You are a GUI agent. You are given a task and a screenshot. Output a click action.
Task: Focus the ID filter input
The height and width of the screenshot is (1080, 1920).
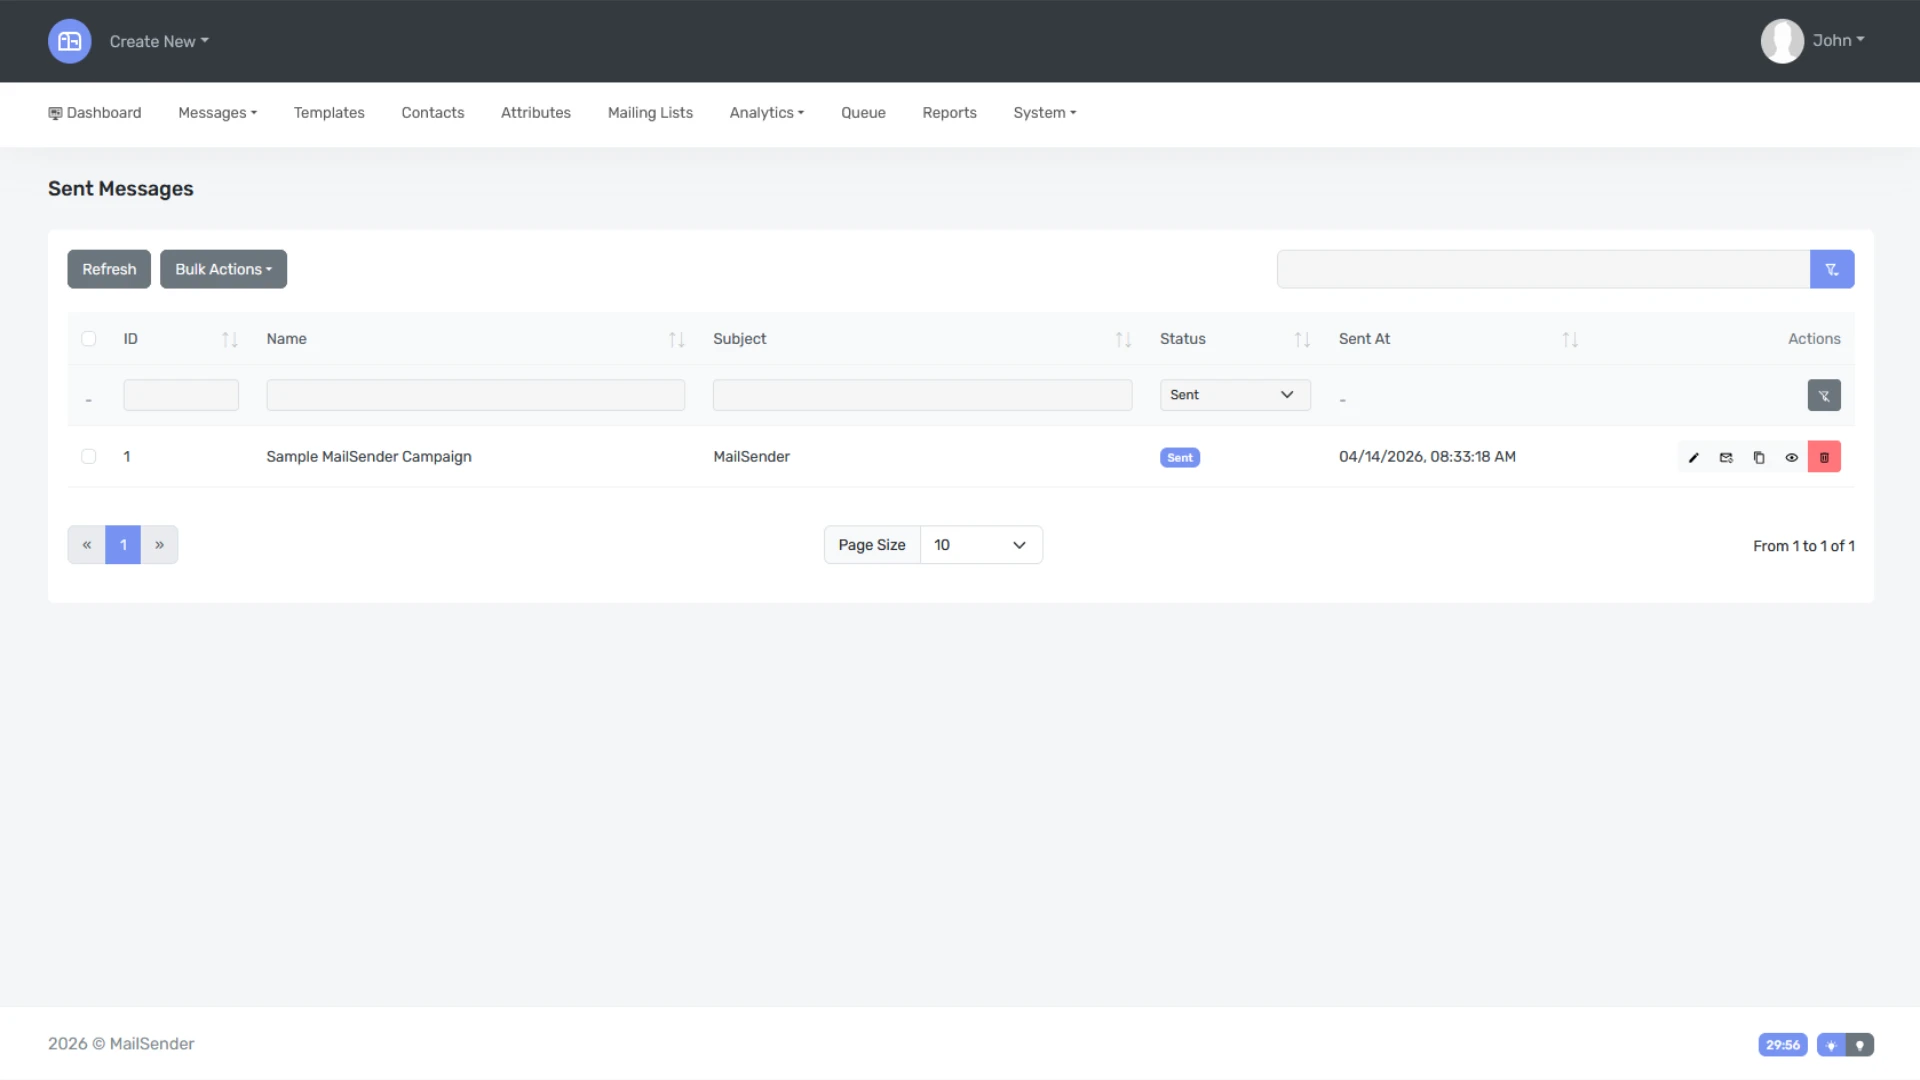pos(181,395)
